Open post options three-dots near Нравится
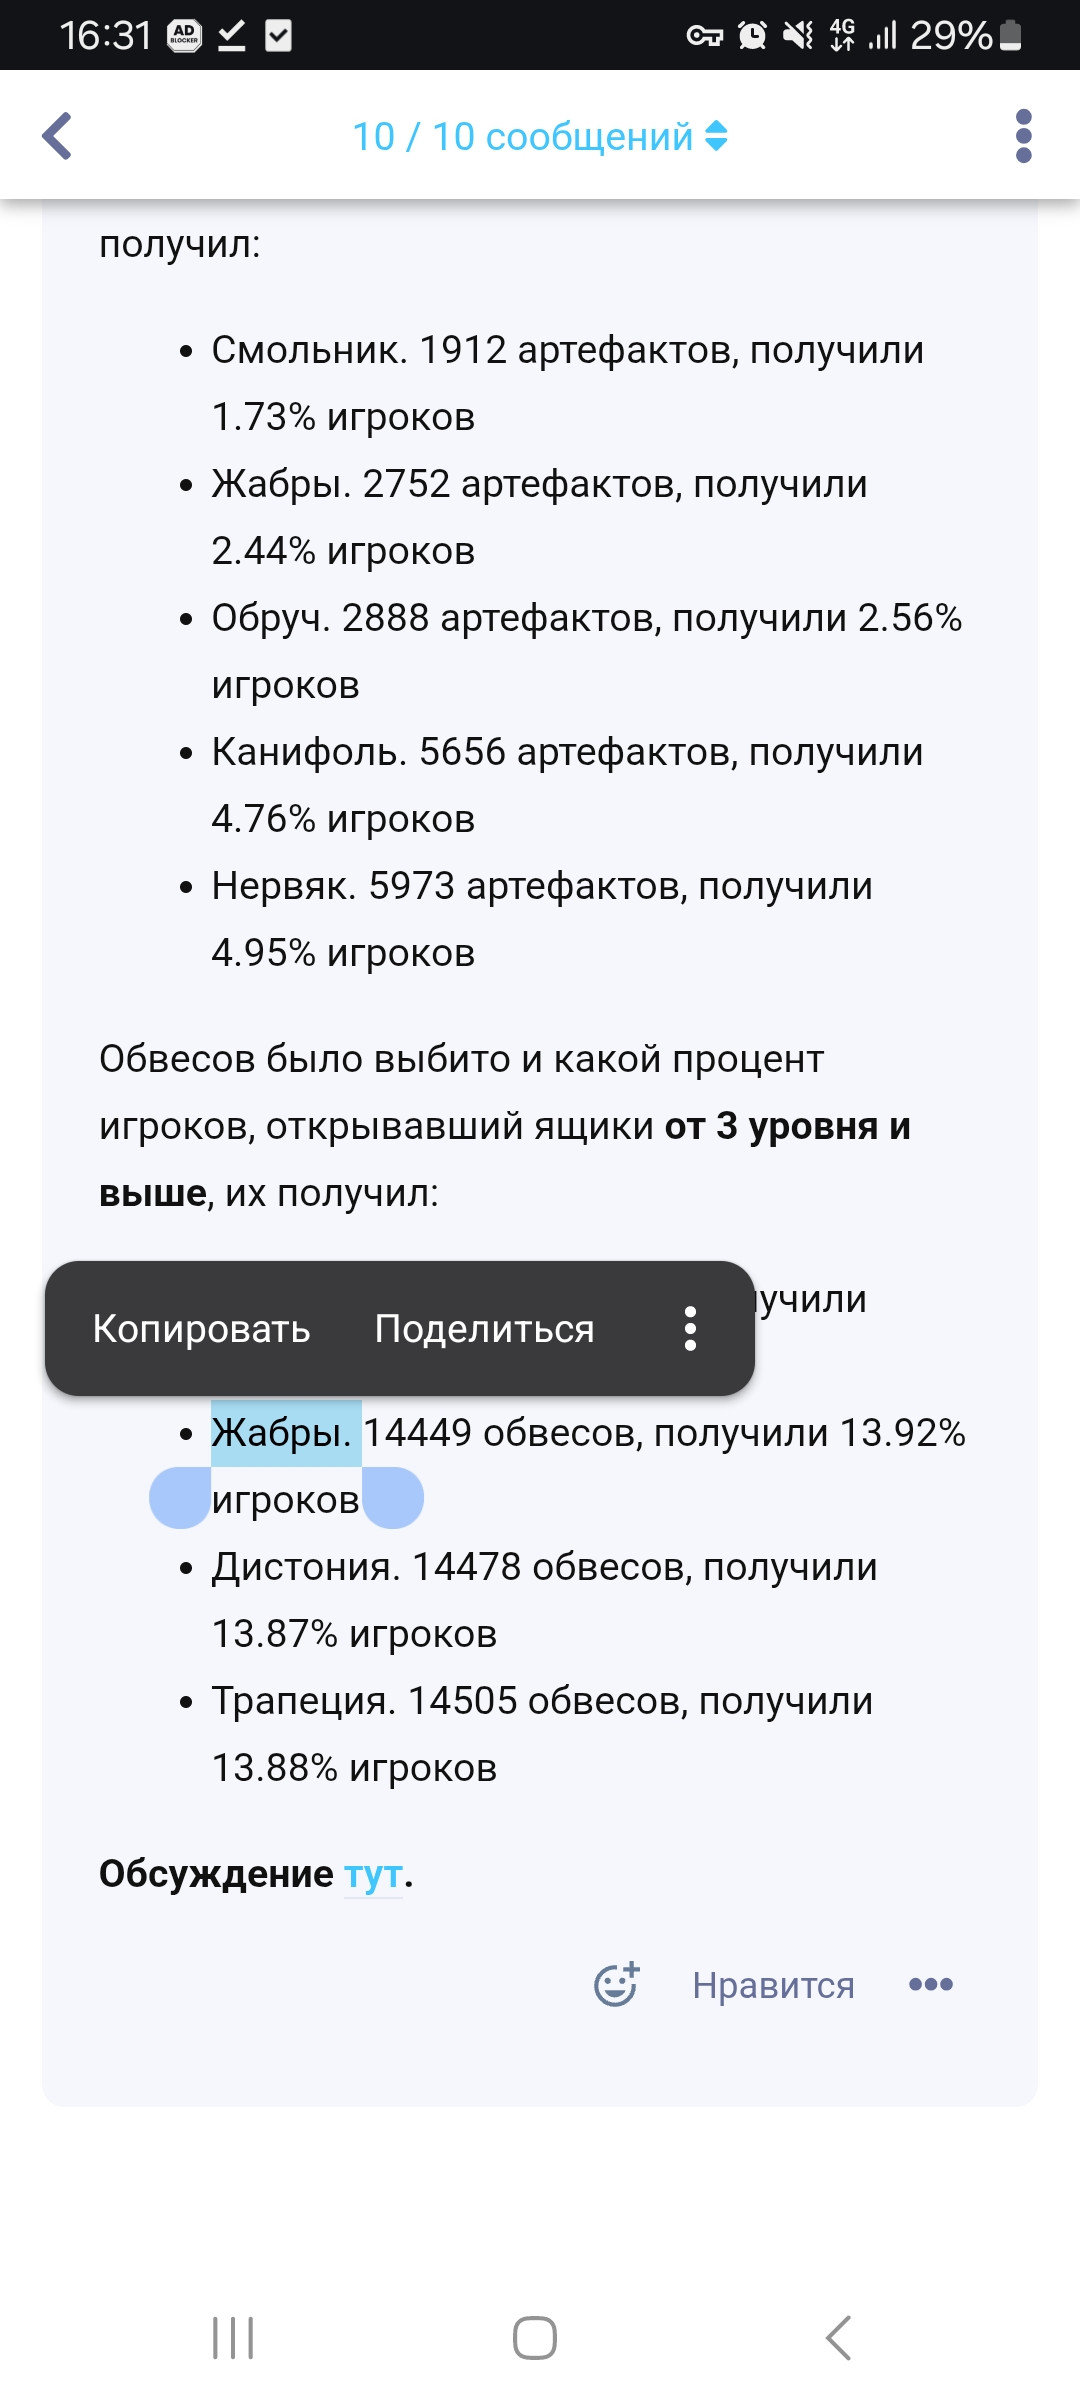This screenshot has width=1080, height=2408. pyautogui.click(x=931, y=1984)
